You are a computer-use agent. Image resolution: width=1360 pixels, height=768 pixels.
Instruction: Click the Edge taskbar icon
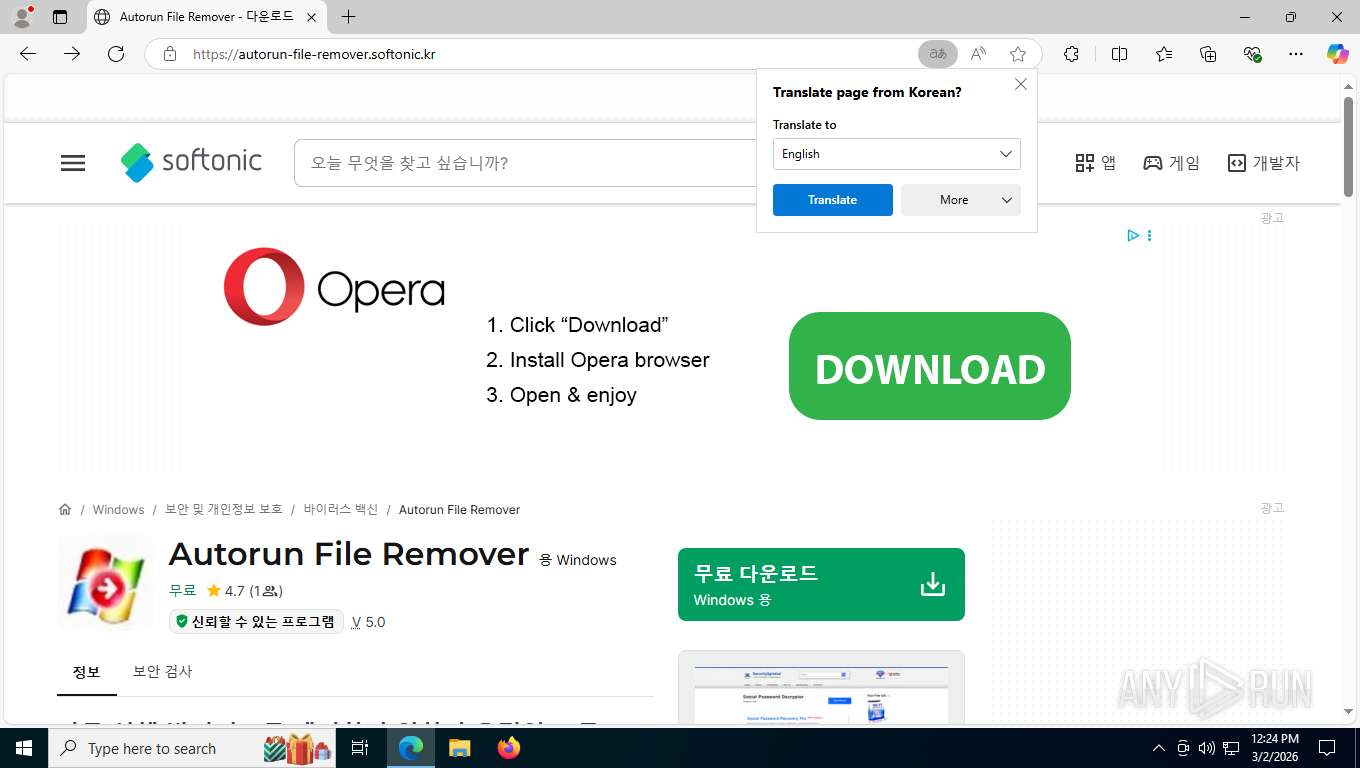[411, 748]
